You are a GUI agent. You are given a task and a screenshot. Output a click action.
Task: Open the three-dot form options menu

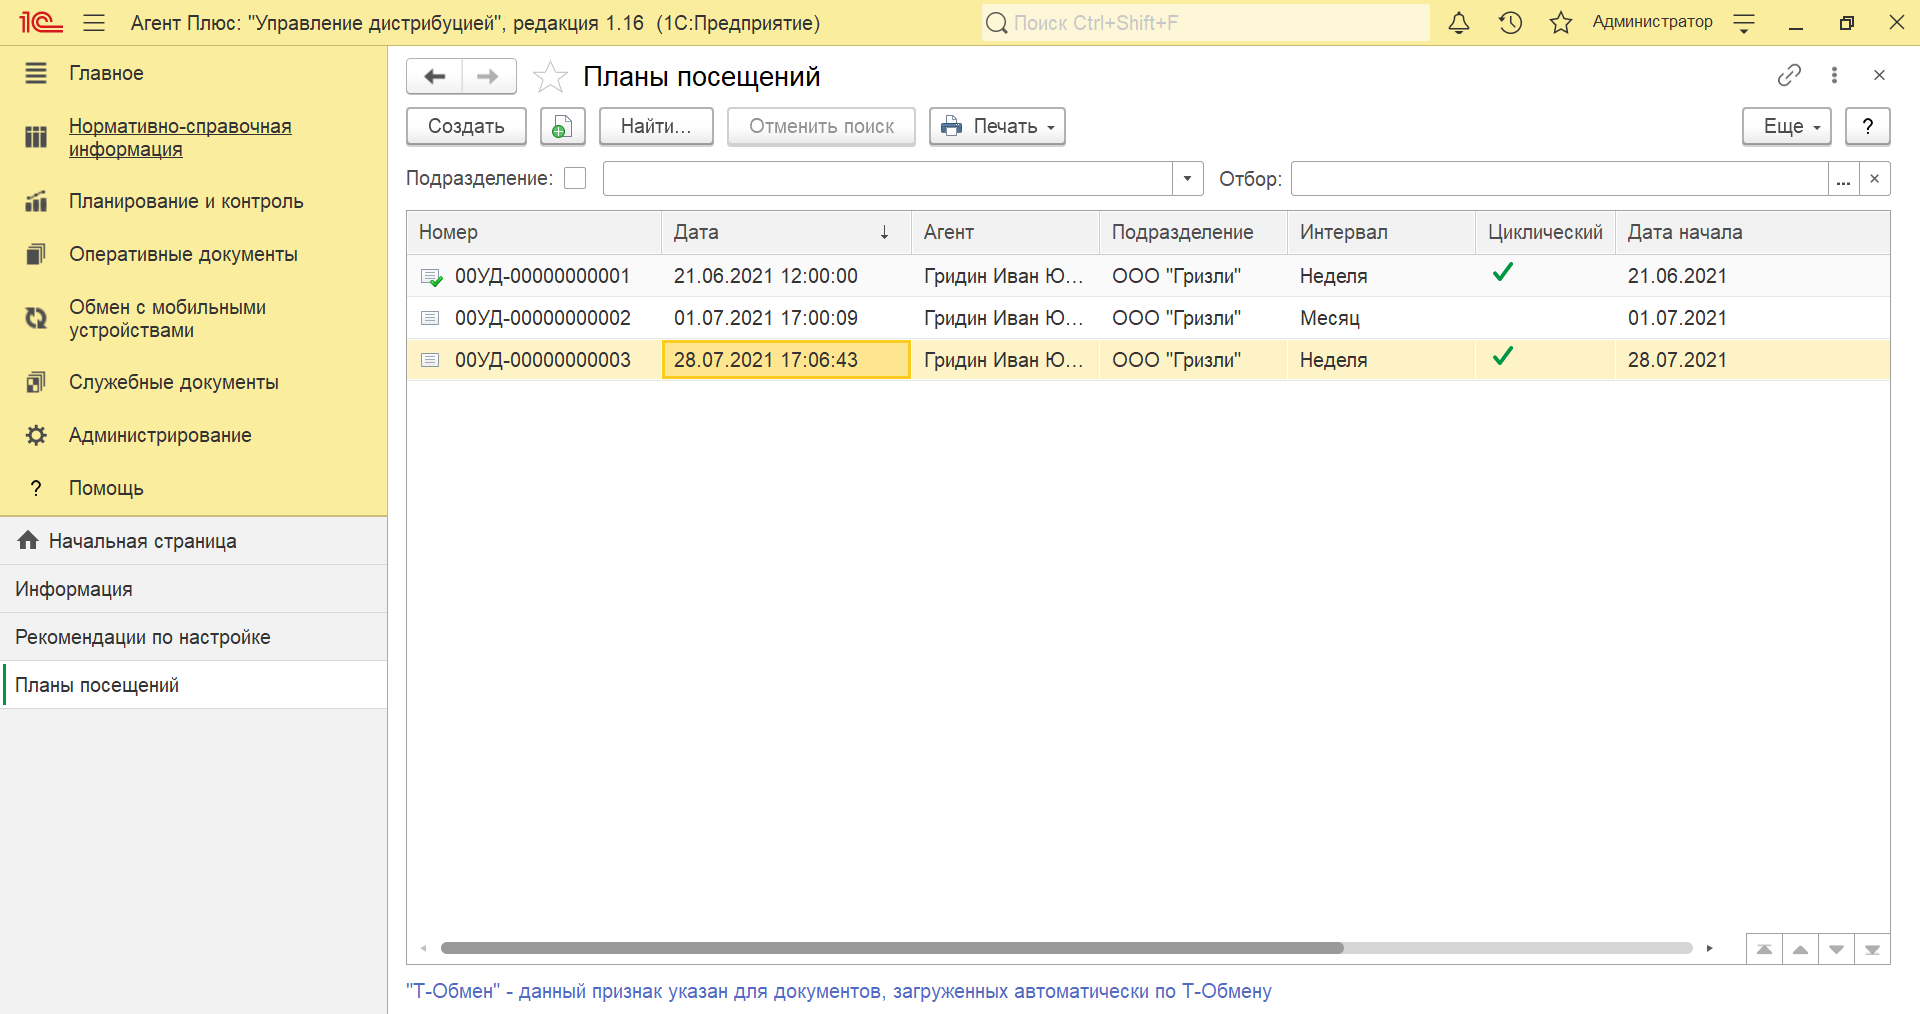click(1834, 75)
